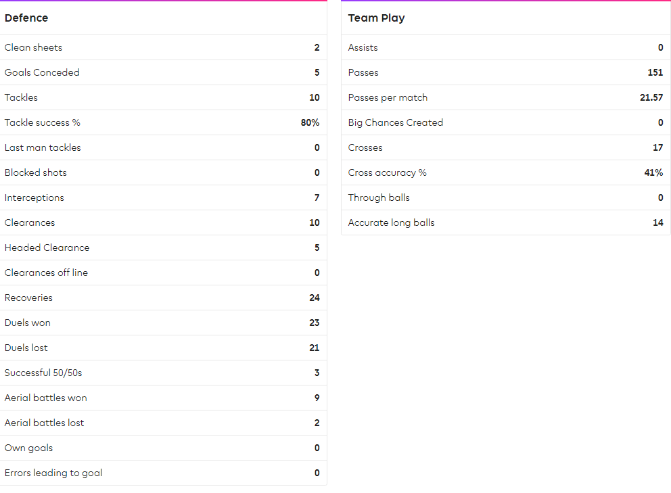Select the Tackle success % row
The image size is (671, 493).
162,123
